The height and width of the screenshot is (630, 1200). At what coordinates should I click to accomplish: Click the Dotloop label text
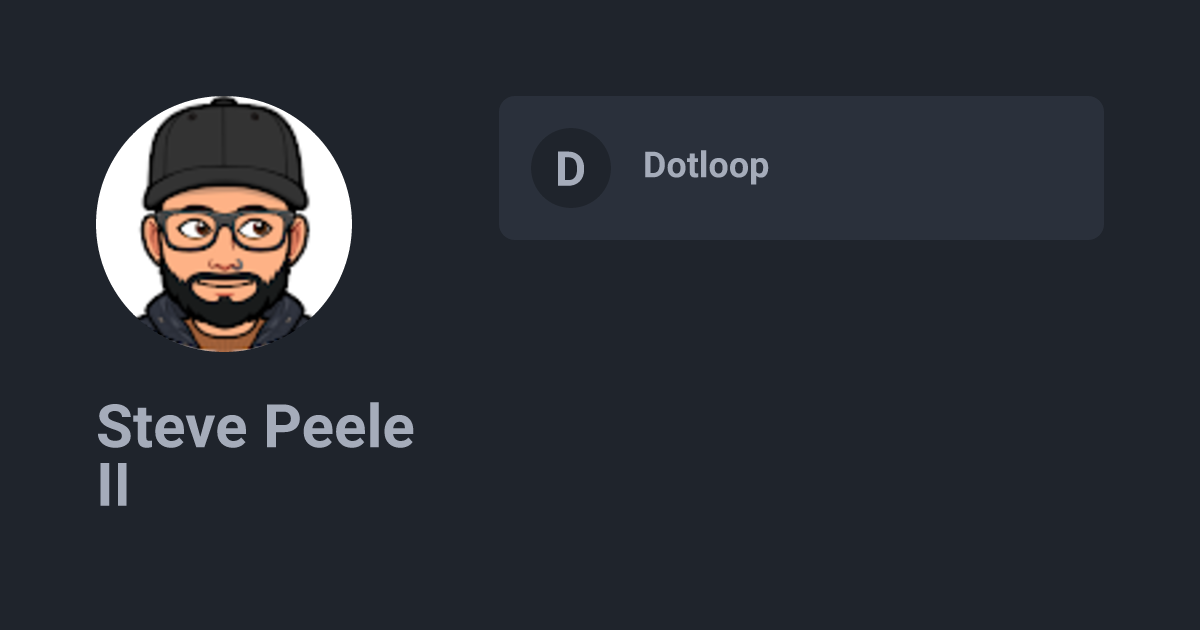706,166
